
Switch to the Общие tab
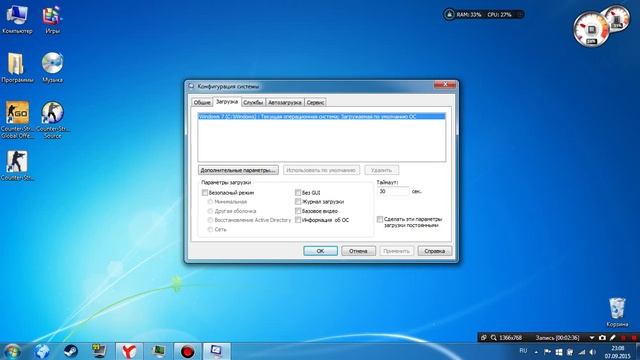click(x=202, y=102)
